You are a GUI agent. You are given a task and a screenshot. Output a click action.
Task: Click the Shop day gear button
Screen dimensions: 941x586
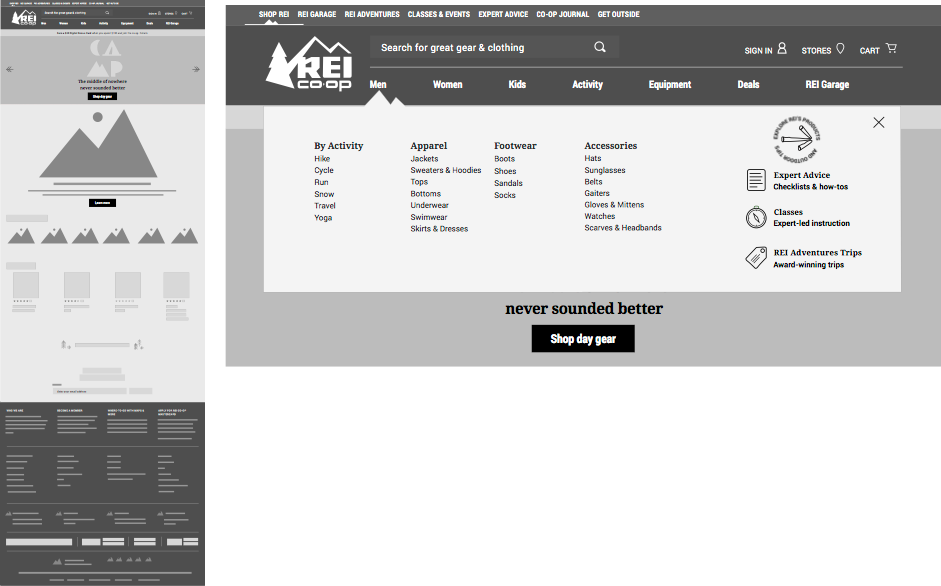coord(583,339)
